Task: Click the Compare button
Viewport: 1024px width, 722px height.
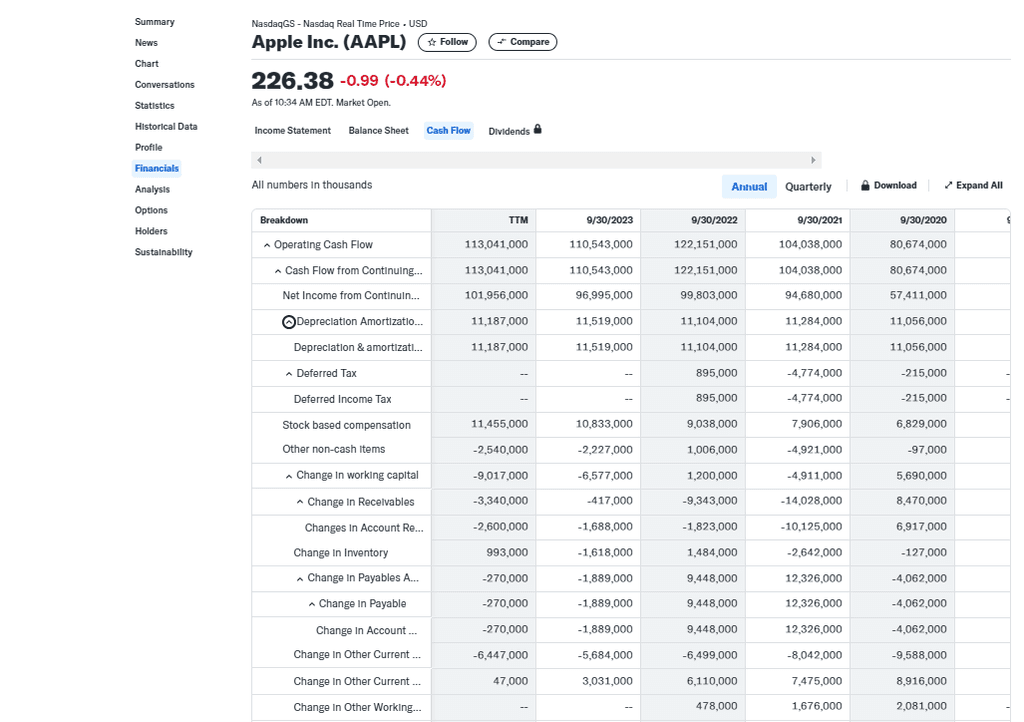Action: click(522, 42)
